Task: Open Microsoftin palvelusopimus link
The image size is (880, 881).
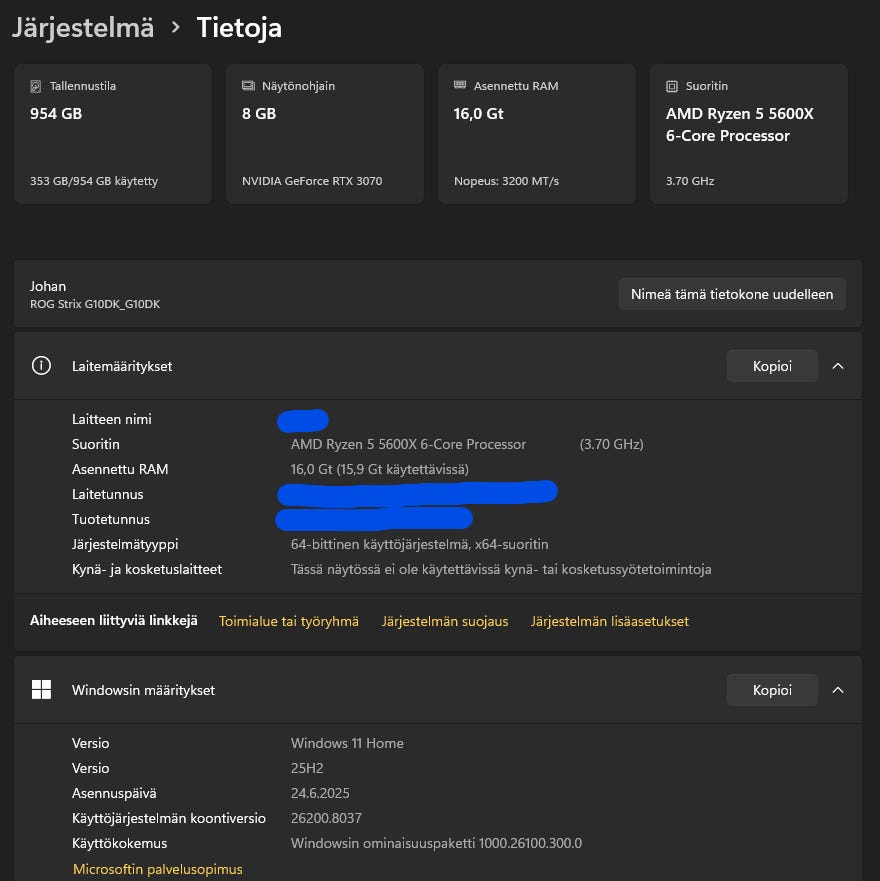Action: [158, 869]
